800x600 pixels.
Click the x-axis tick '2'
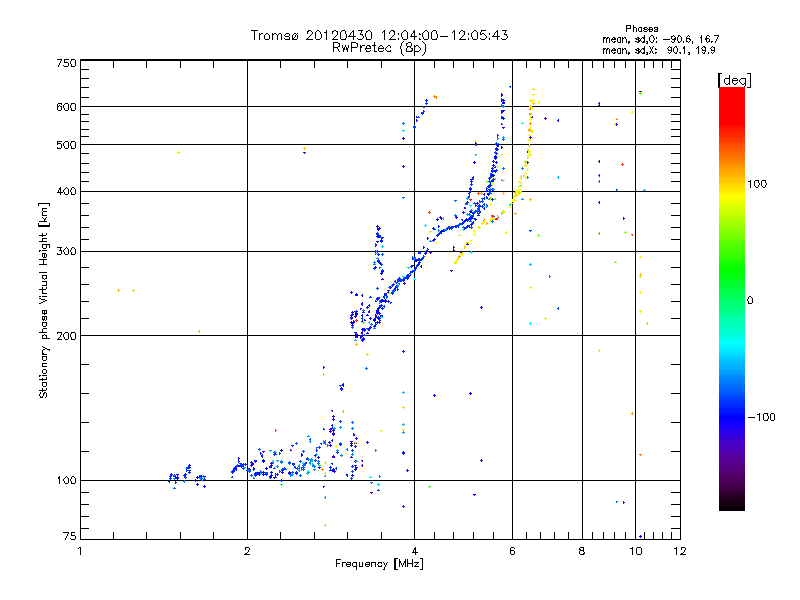pos(247,551)
